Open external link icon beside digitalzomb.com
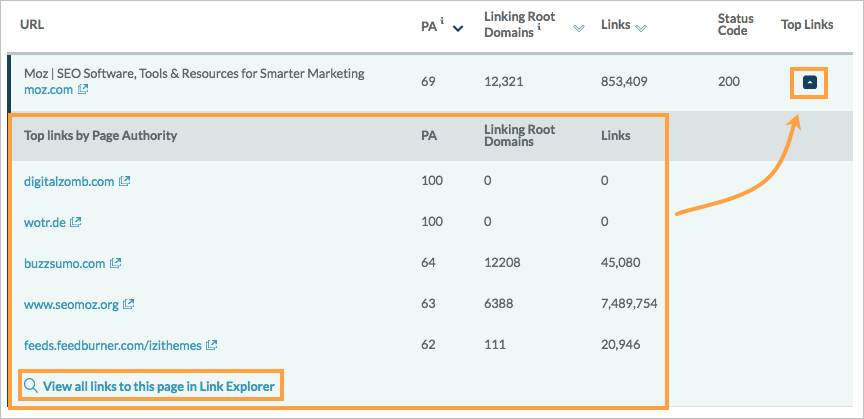Screen dimensions: 864x419 (x=125, y=181)
